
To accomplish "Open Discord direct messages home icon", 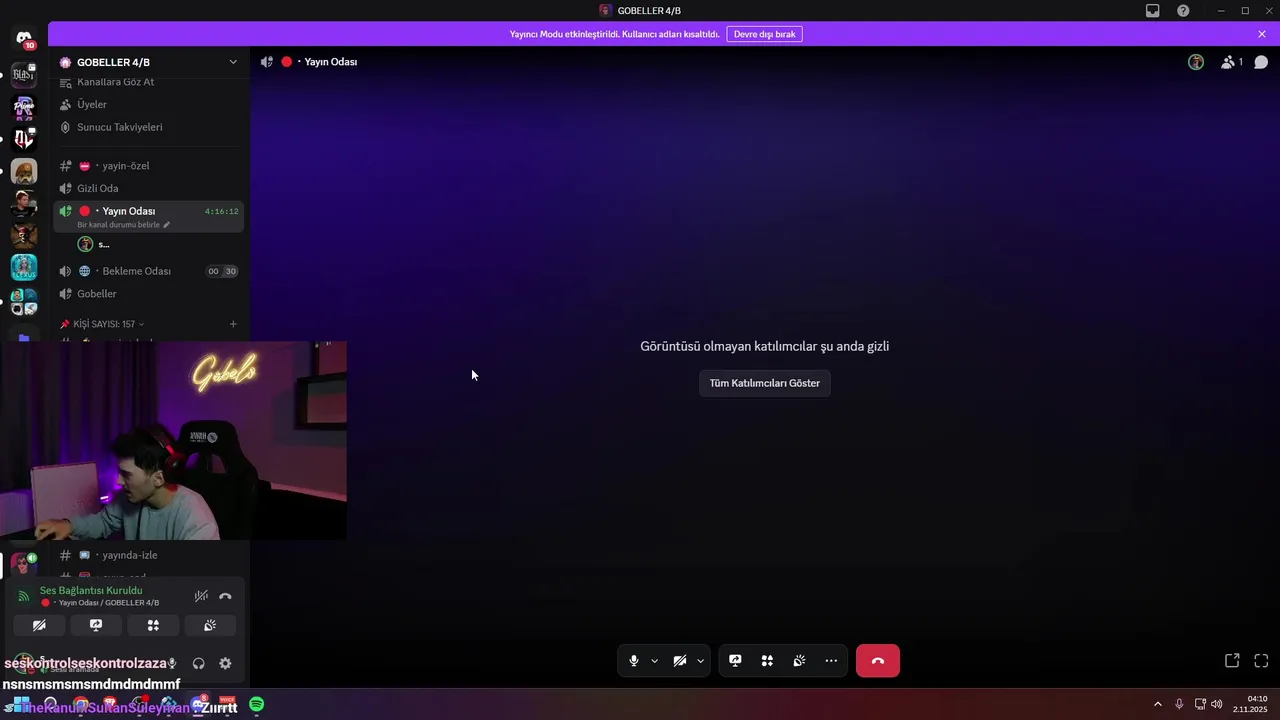I will tap(24, 38).
